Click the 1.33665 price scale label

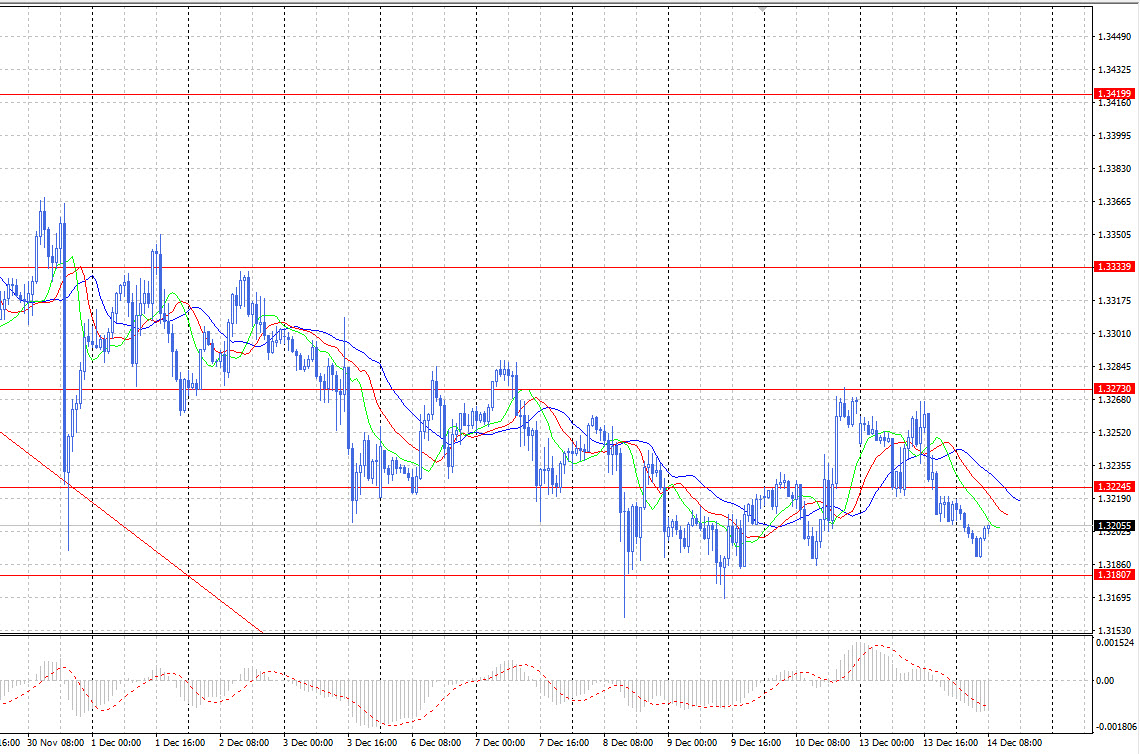[1115, 202]
